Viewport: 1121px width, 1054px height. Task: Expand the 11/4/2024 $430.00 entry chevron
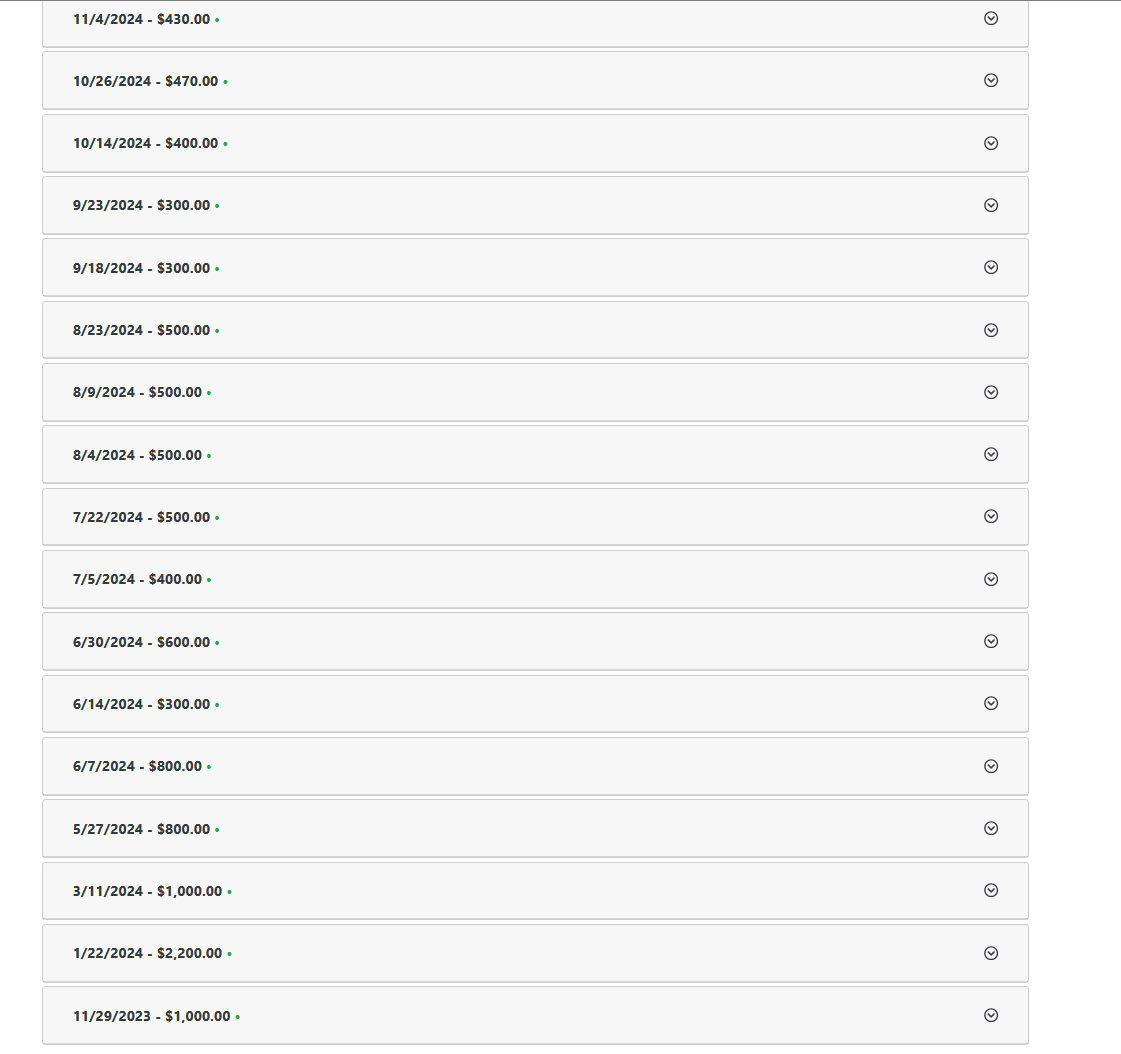coord(991,18)
